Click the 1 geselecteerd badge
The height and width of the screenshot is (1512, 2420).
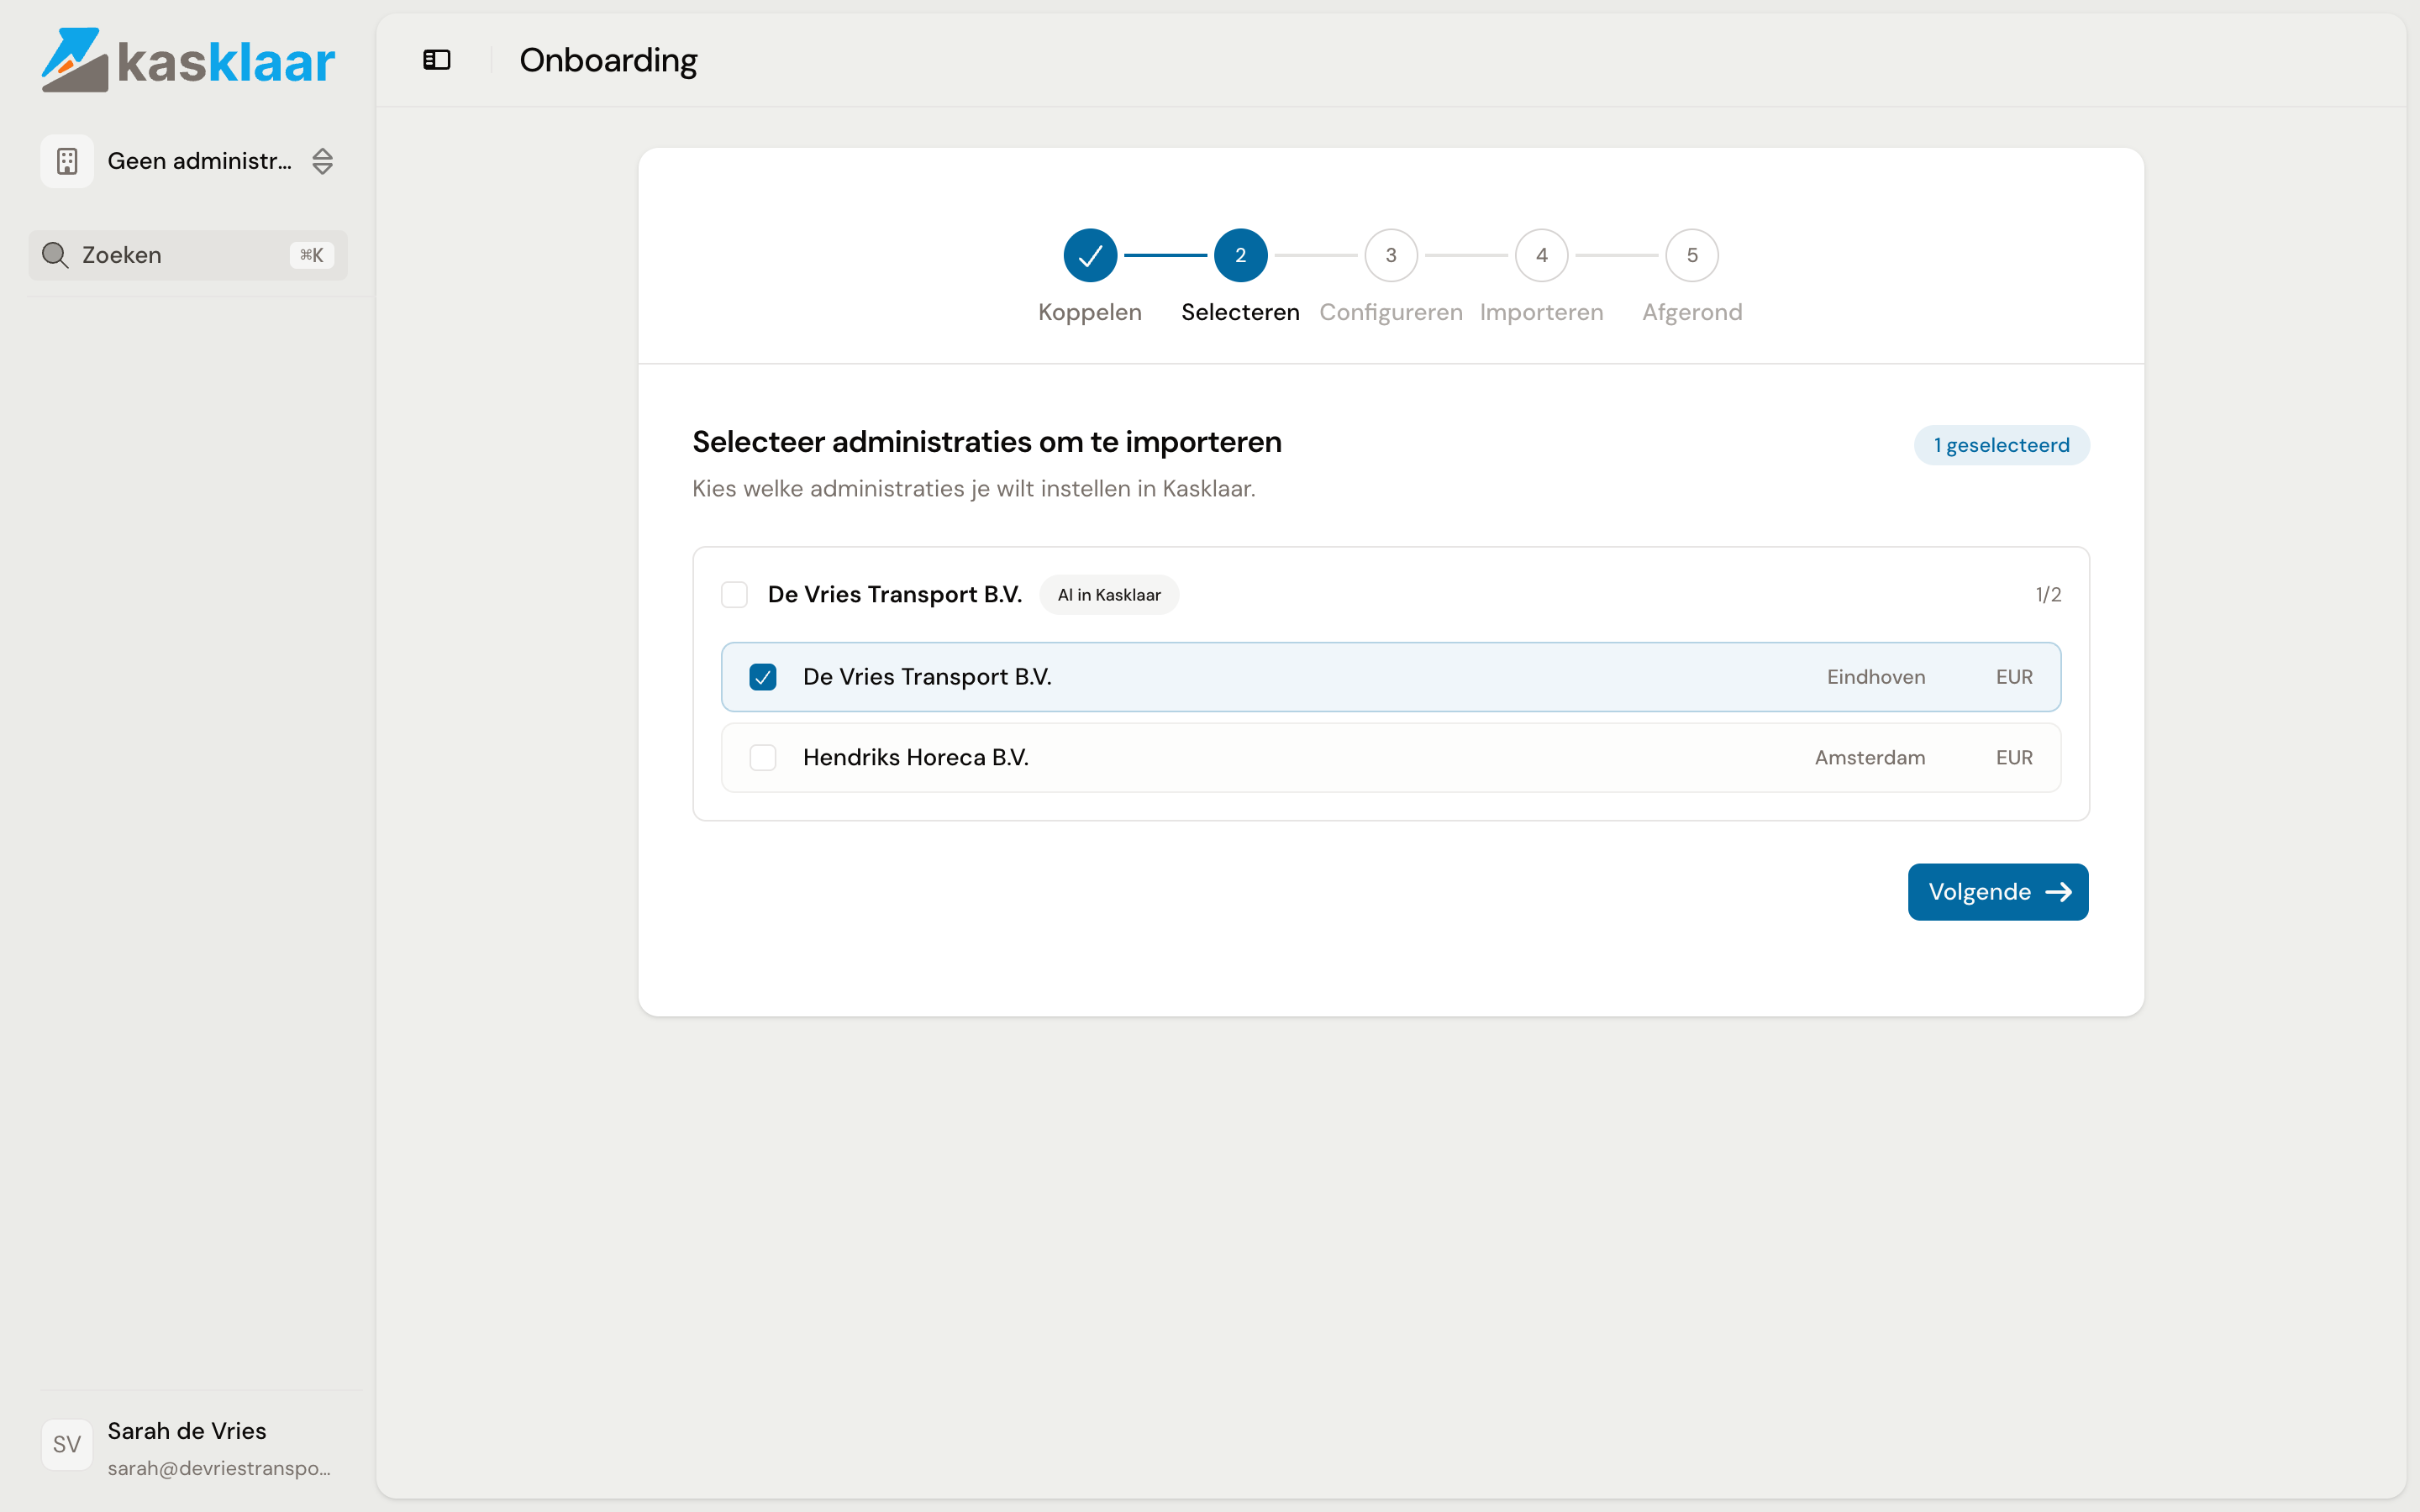[2001, 445]
